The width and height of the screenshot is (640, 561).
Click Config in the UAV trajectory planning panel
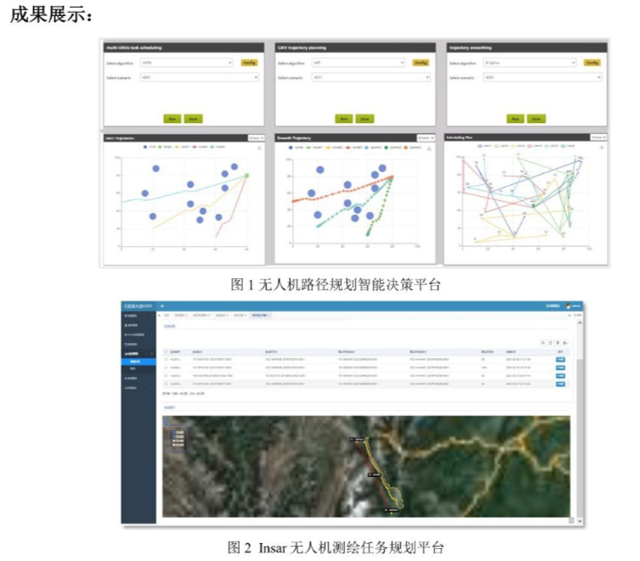coord(421,62)
